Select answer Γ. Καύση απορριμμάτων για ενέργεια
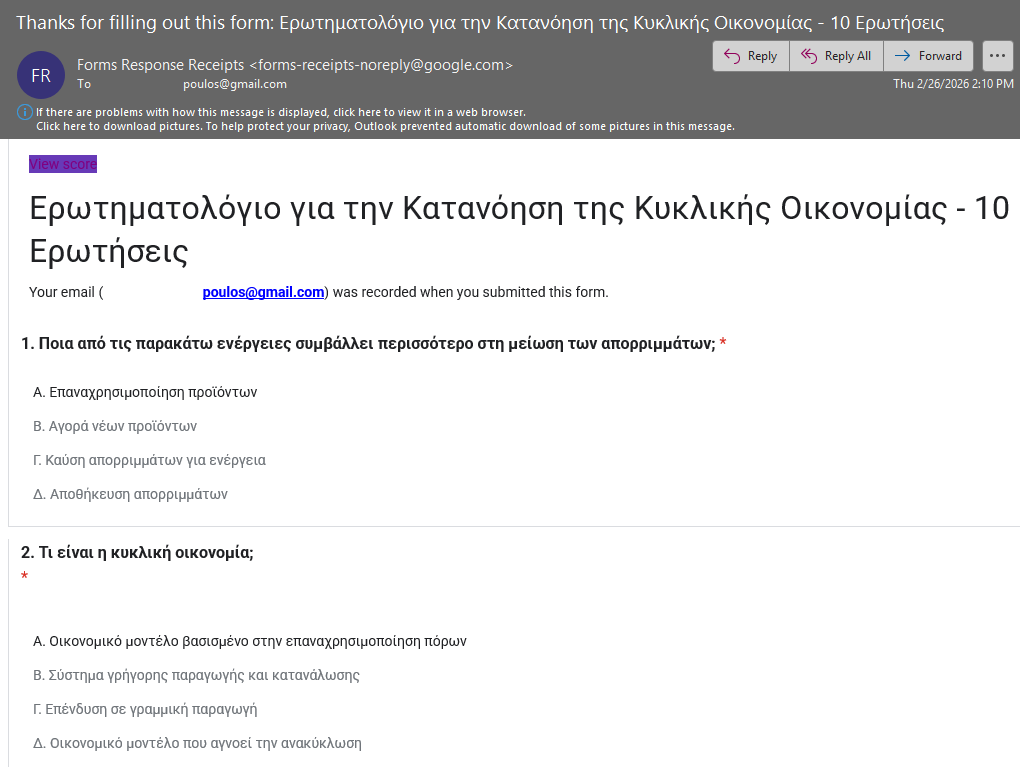1020x767 pixels. point(149,460)
